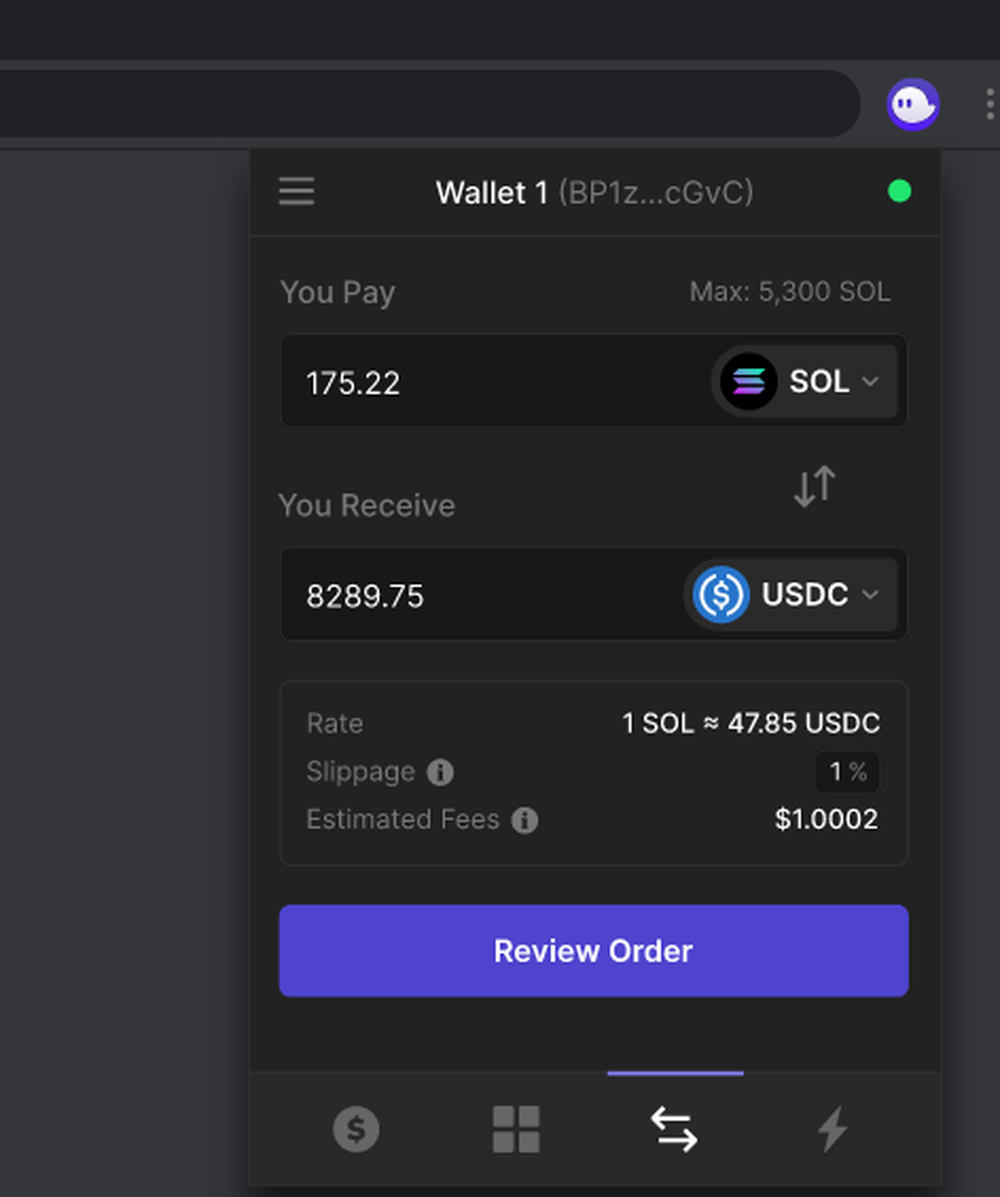1000x1197 pixels.
Task: Show Slippage info tooltip icon
Action: click(440, 772)
